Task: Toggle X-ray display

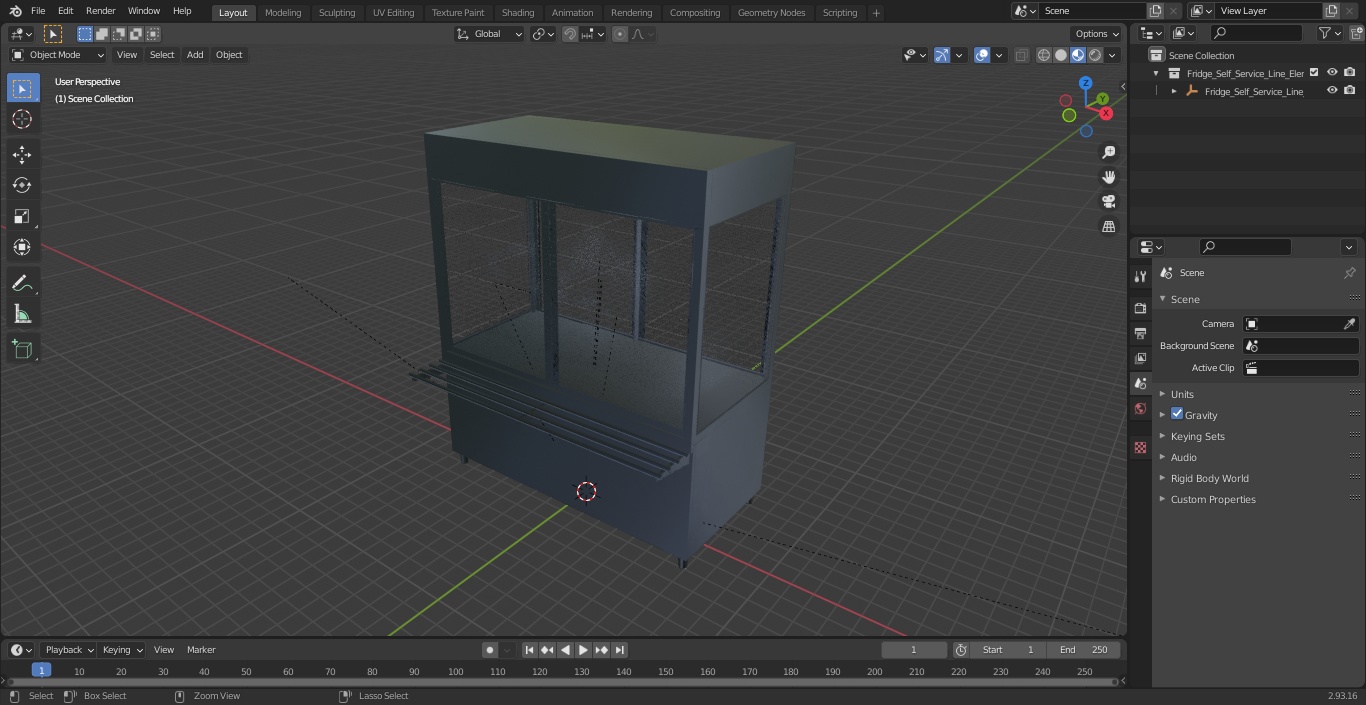Action: [x=1021, y=55]
